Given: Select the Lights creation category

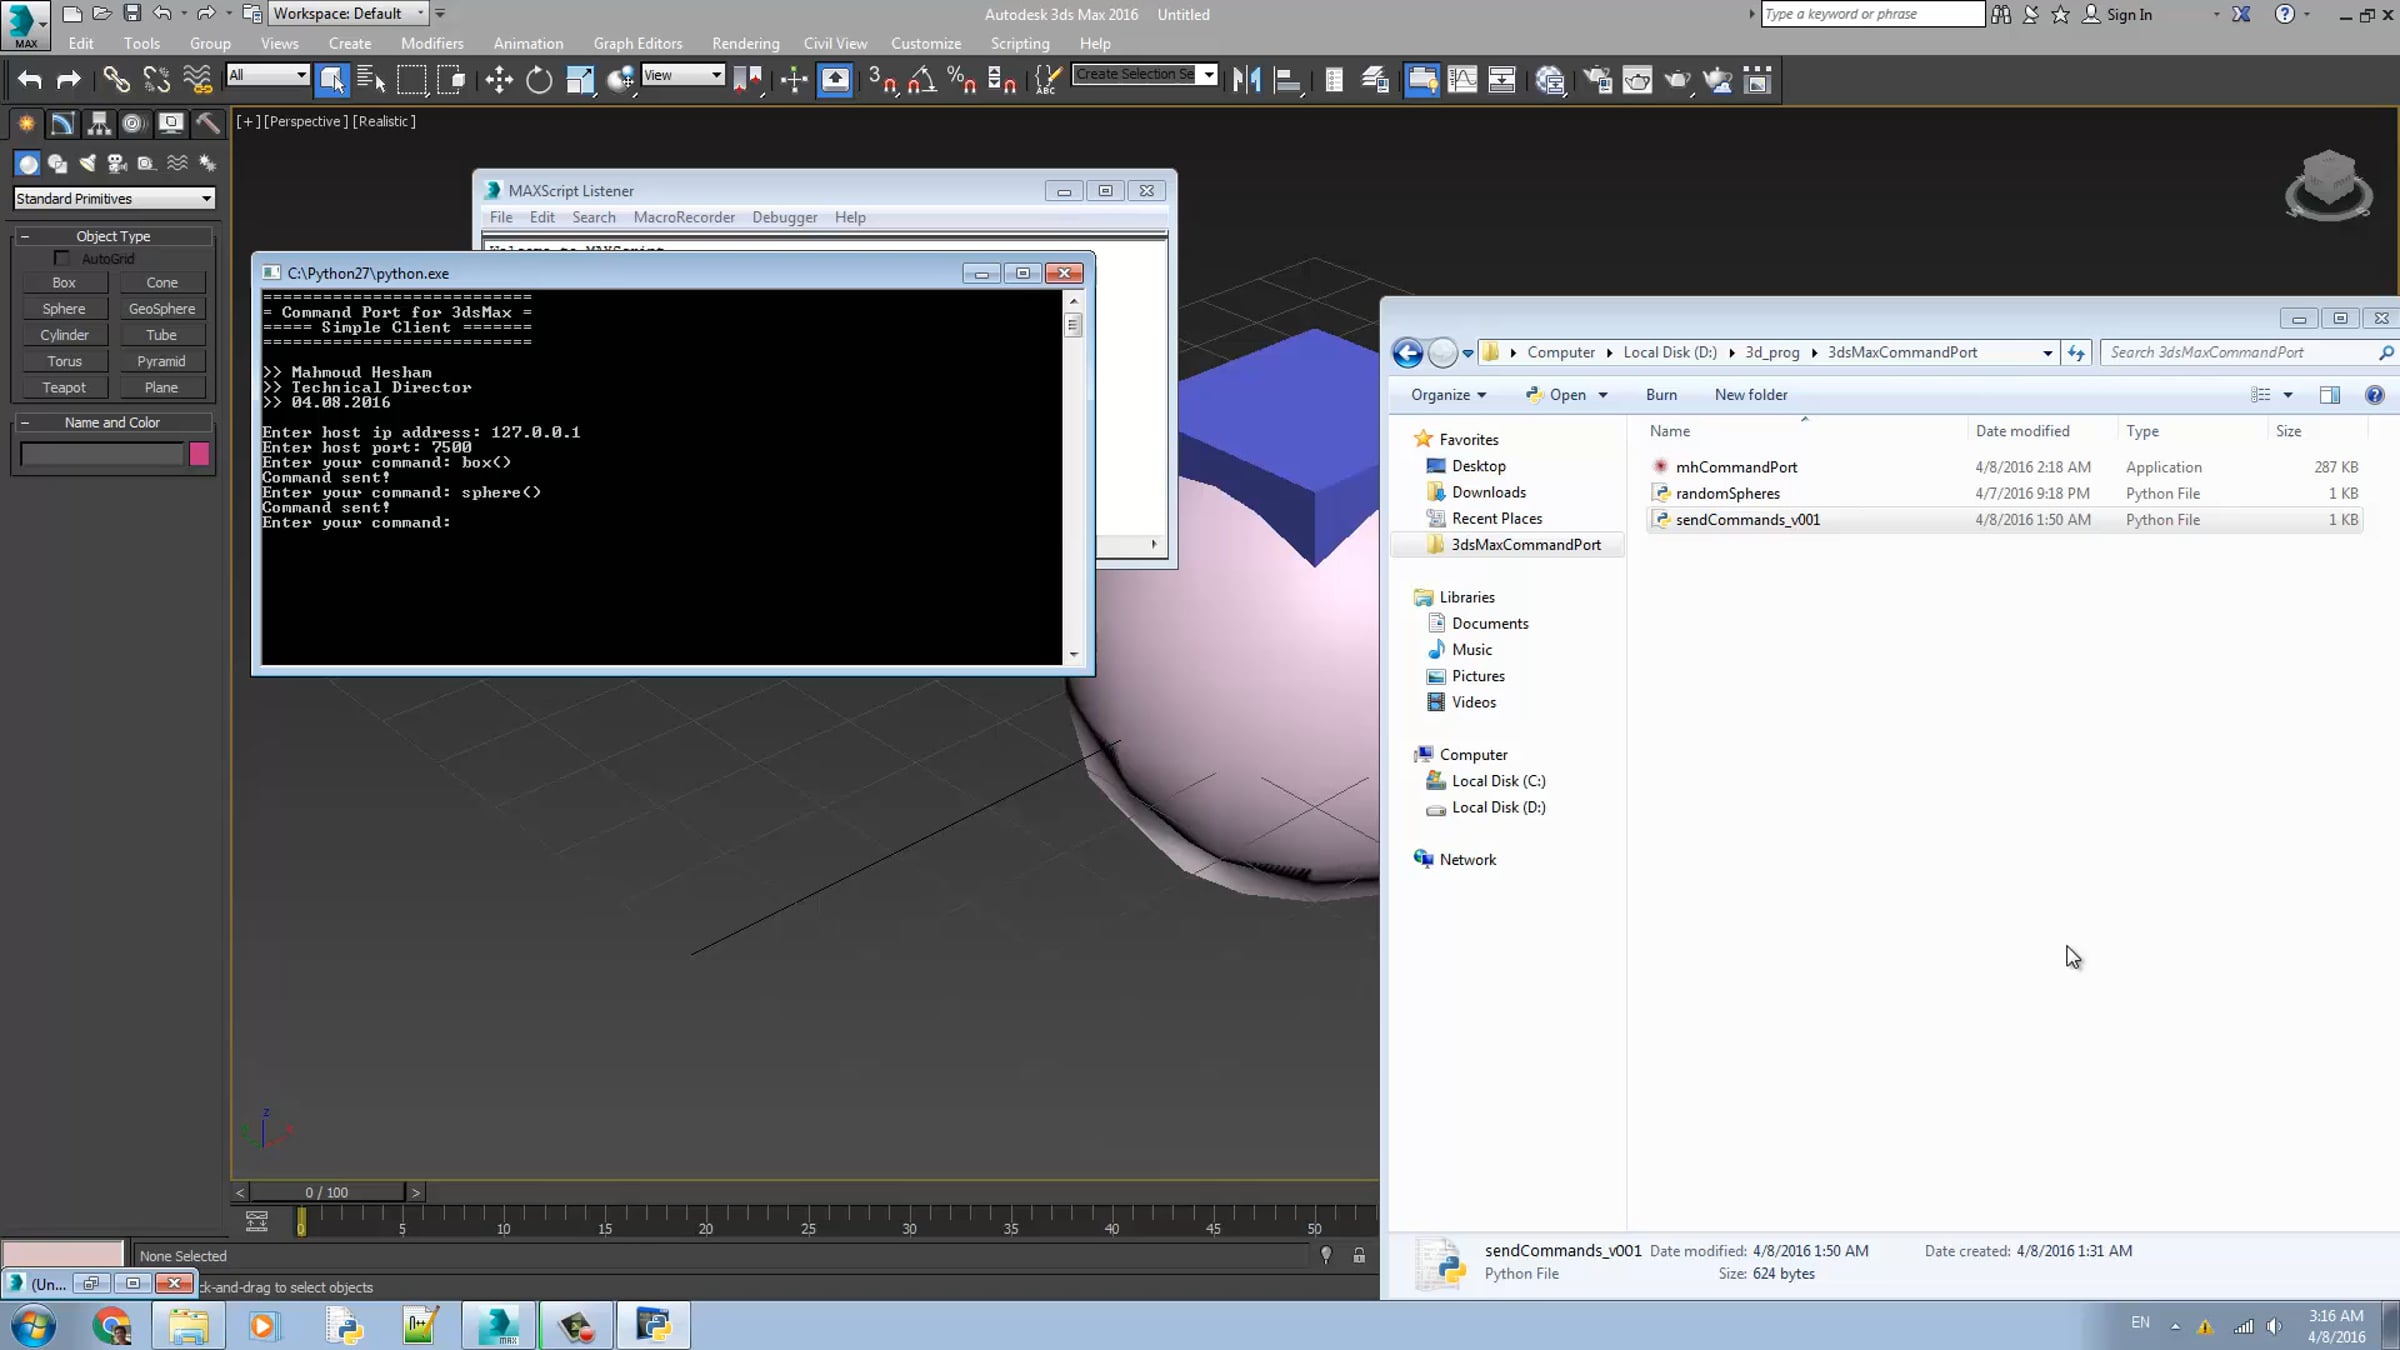Looking at the screenshot, I should [x=88, y=163].
